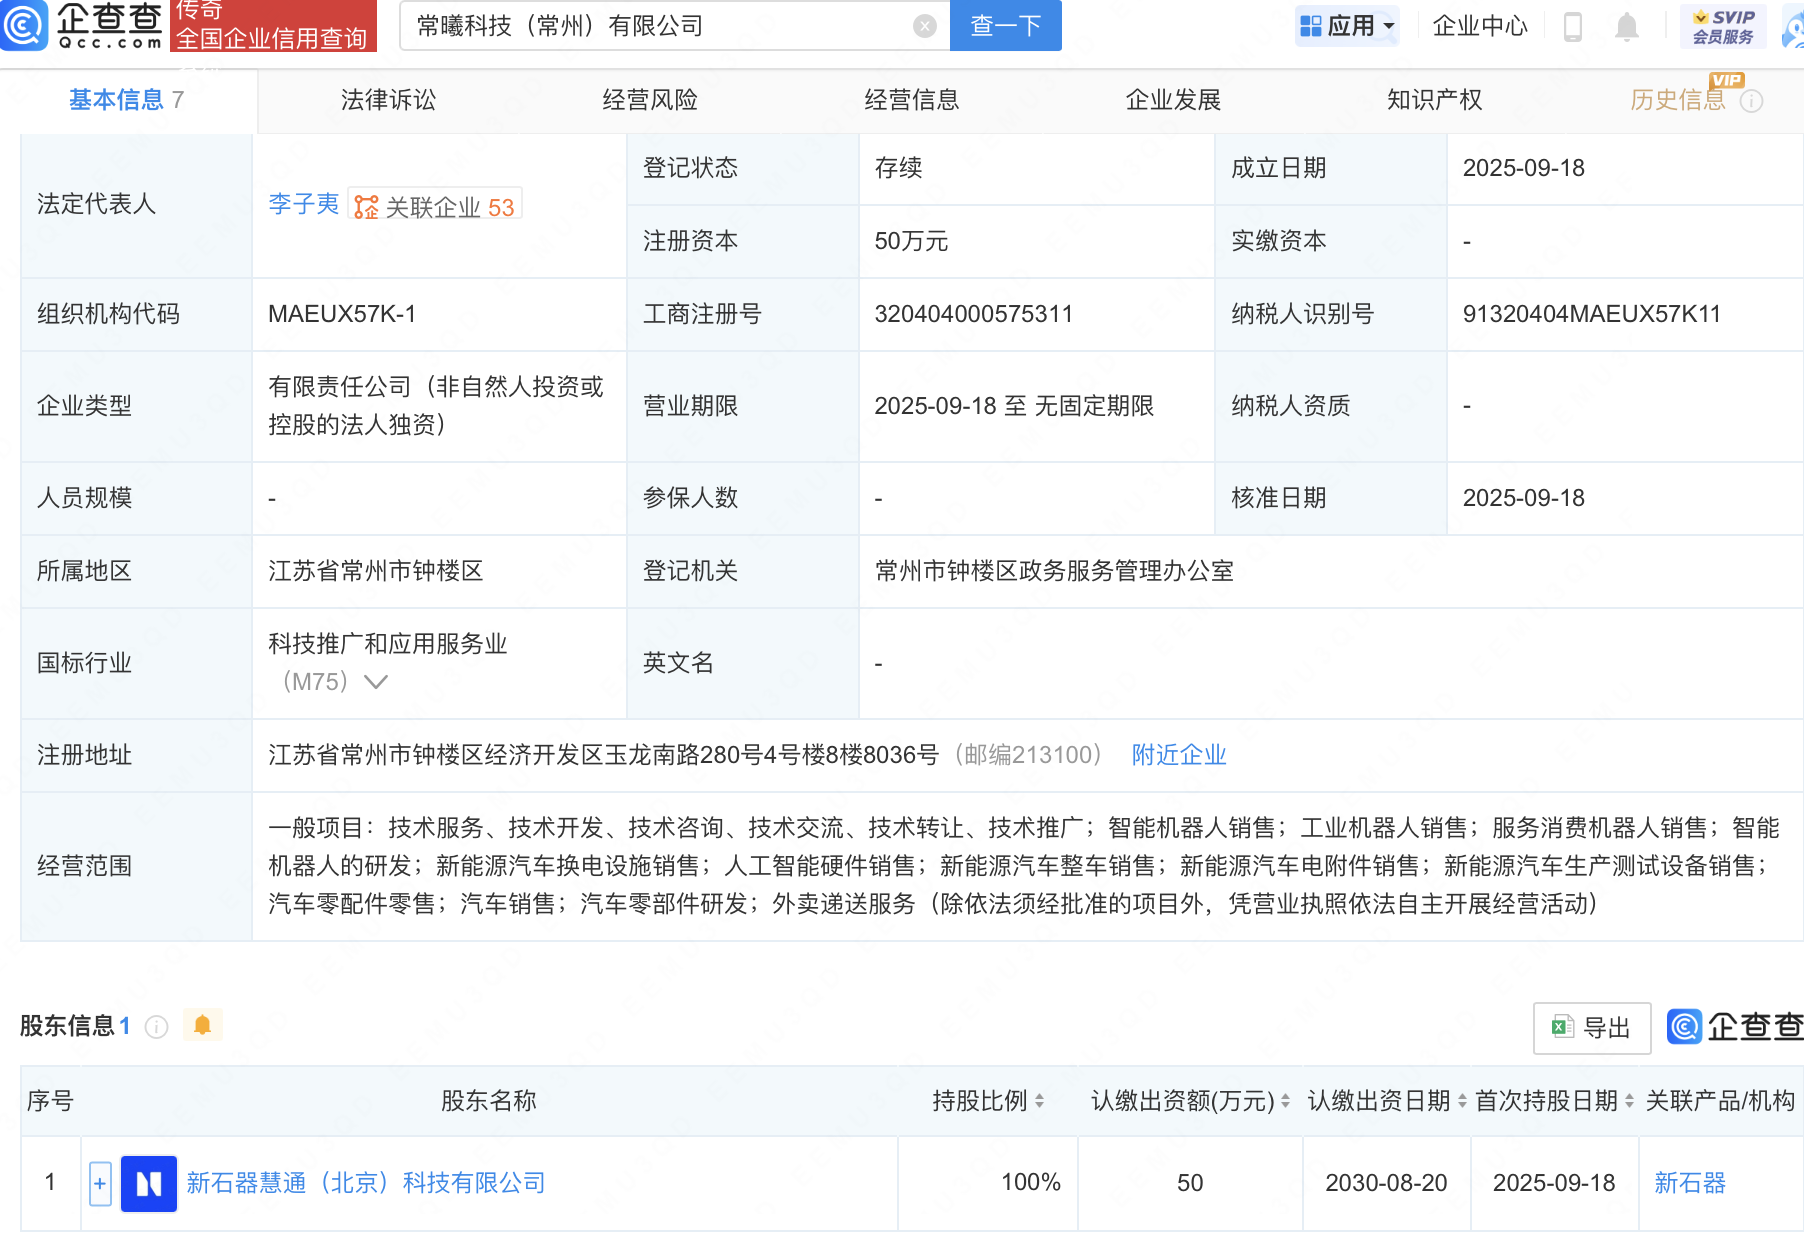Click the 导出 export button
This screenshot has width=1804, height=1234.
click(x=1592, y=1028)
